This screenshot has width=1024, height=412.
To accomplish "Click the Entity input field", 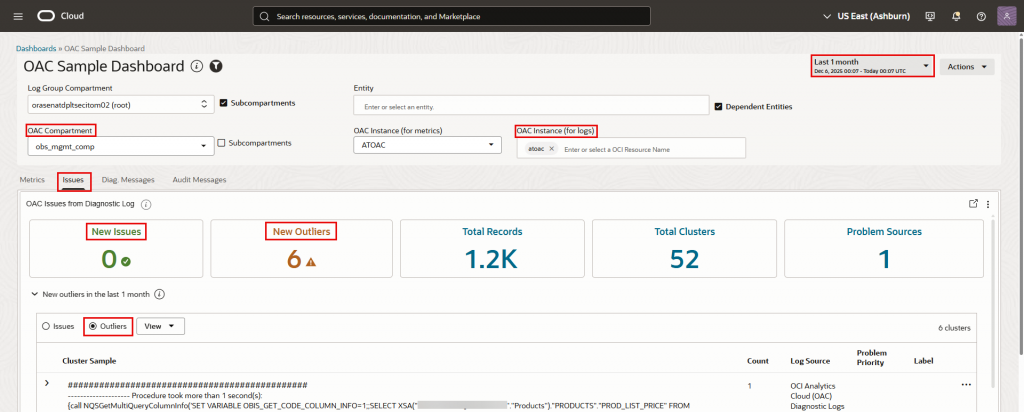I will point(530,106).
